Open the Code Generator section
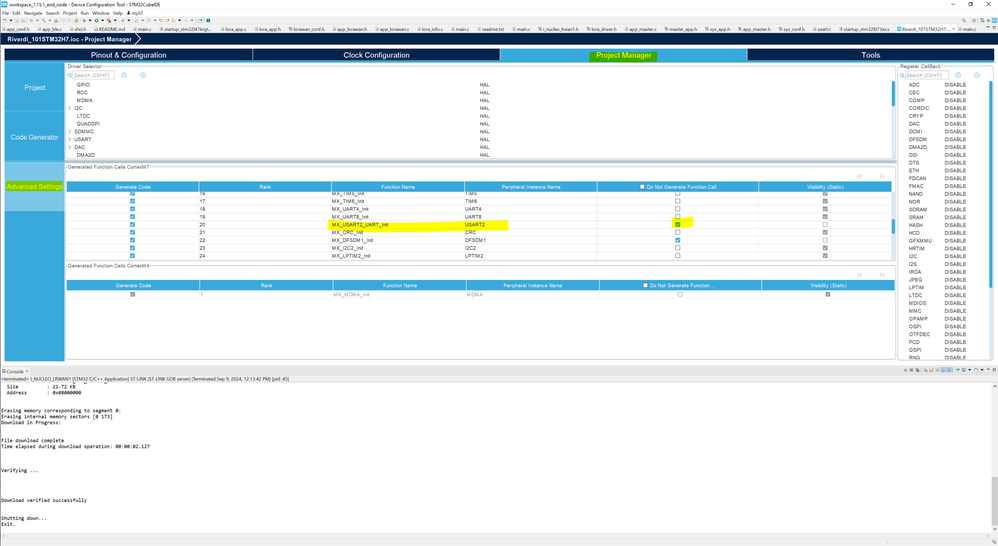998x546 pixels. pyautogui.click(x=34, y=137)
